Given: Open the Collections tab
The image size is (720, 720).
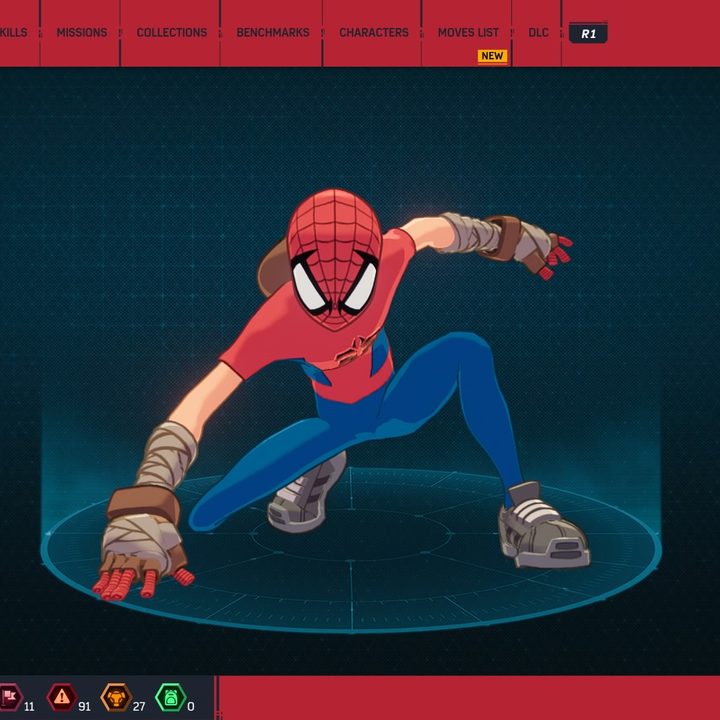Looking at the screenshot, I should point(172,33).
